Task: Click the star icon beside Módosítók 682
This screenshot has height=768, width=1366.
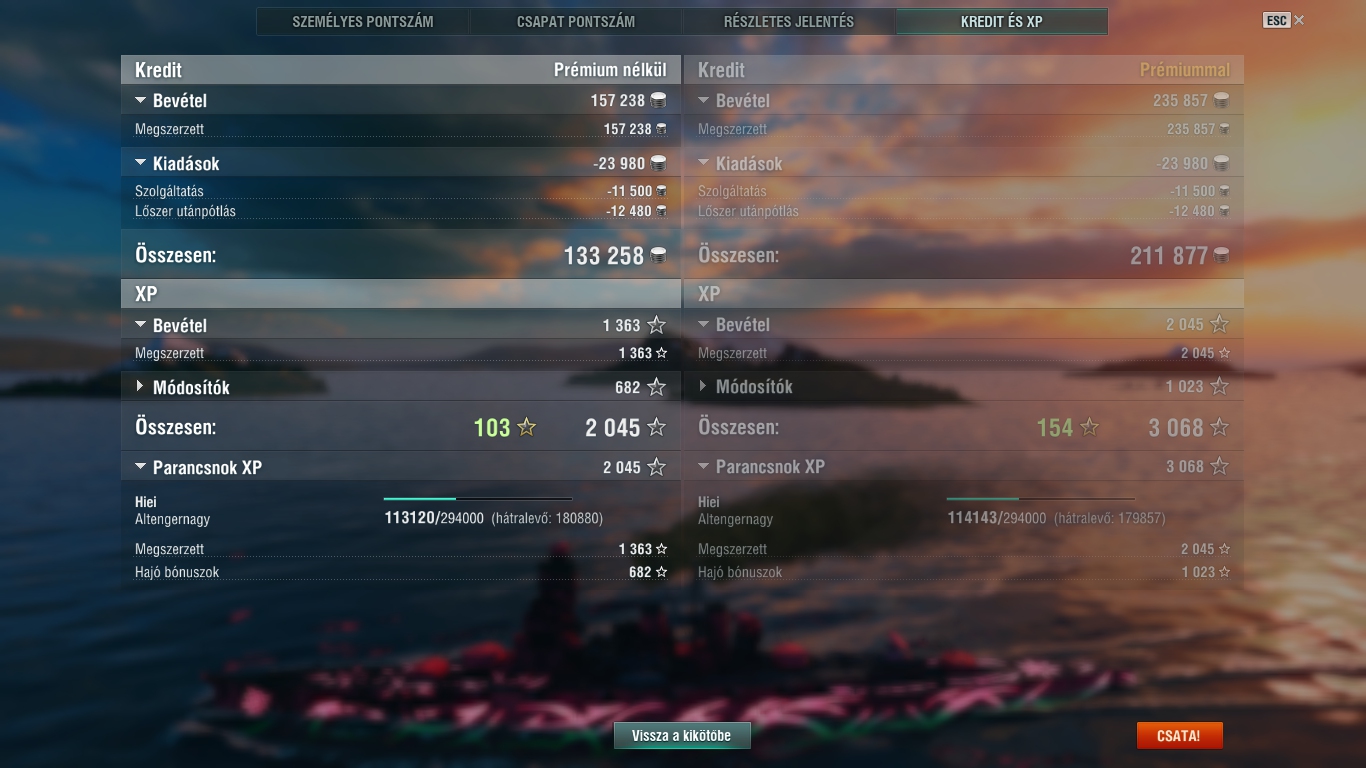Action: coord(656,387)
